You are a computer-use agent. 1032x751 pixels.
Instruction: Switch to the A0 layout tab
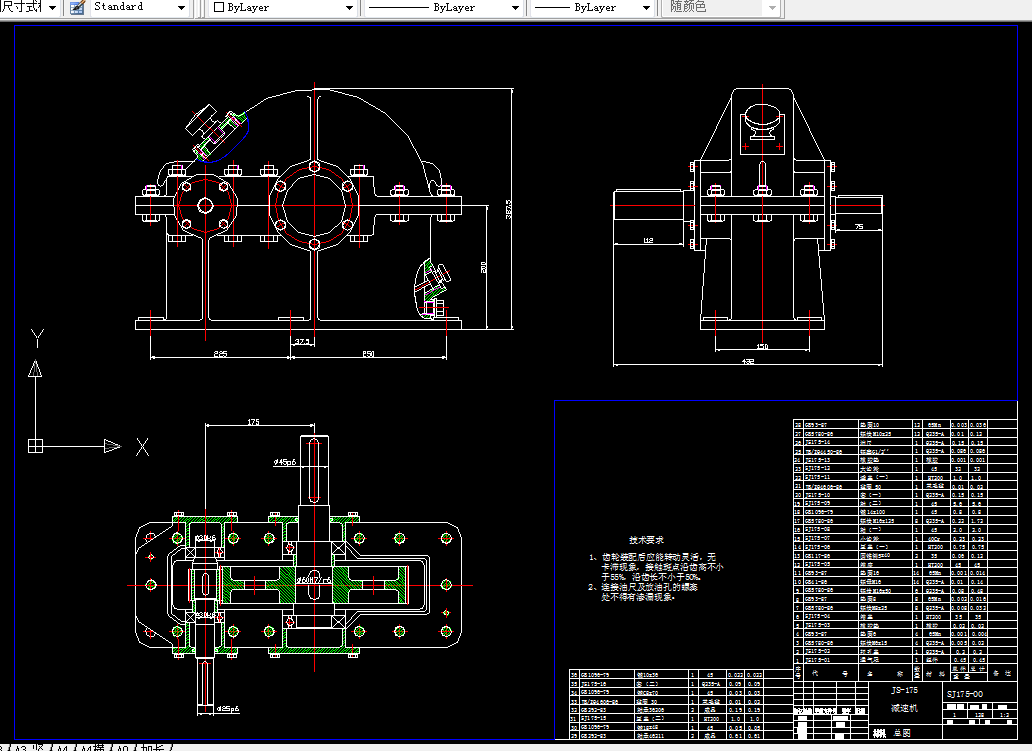tap(122, 747)
